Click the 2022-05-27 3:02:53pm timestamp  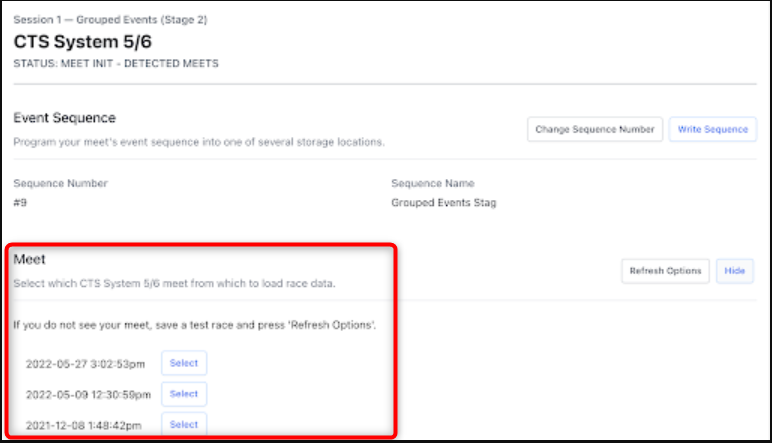point(86,364)
